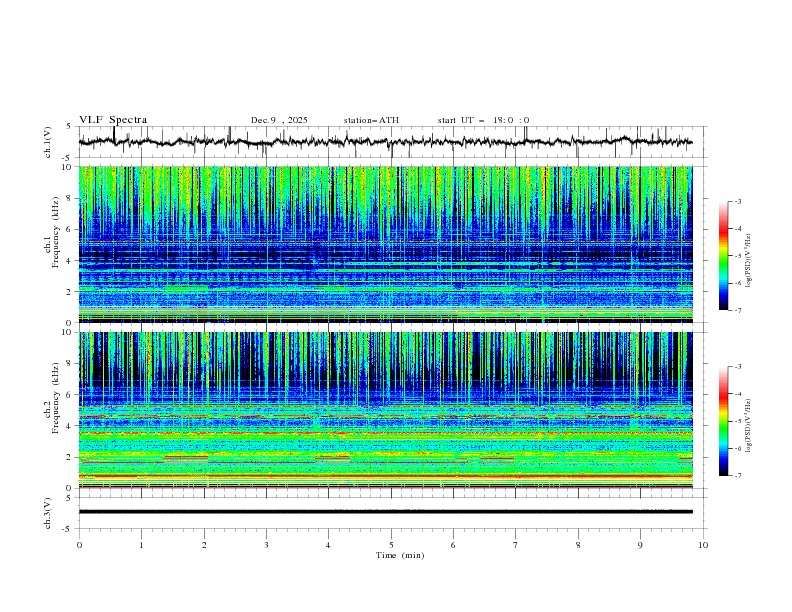Click time axis tick label "4"

(x=328, y=545)
